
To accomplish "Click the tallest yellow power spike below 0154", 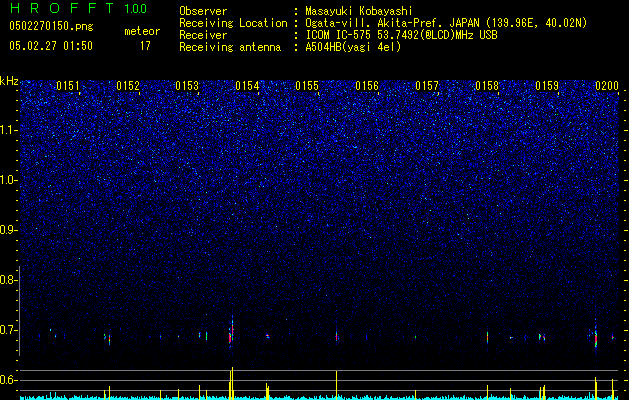I will [232, 383].
